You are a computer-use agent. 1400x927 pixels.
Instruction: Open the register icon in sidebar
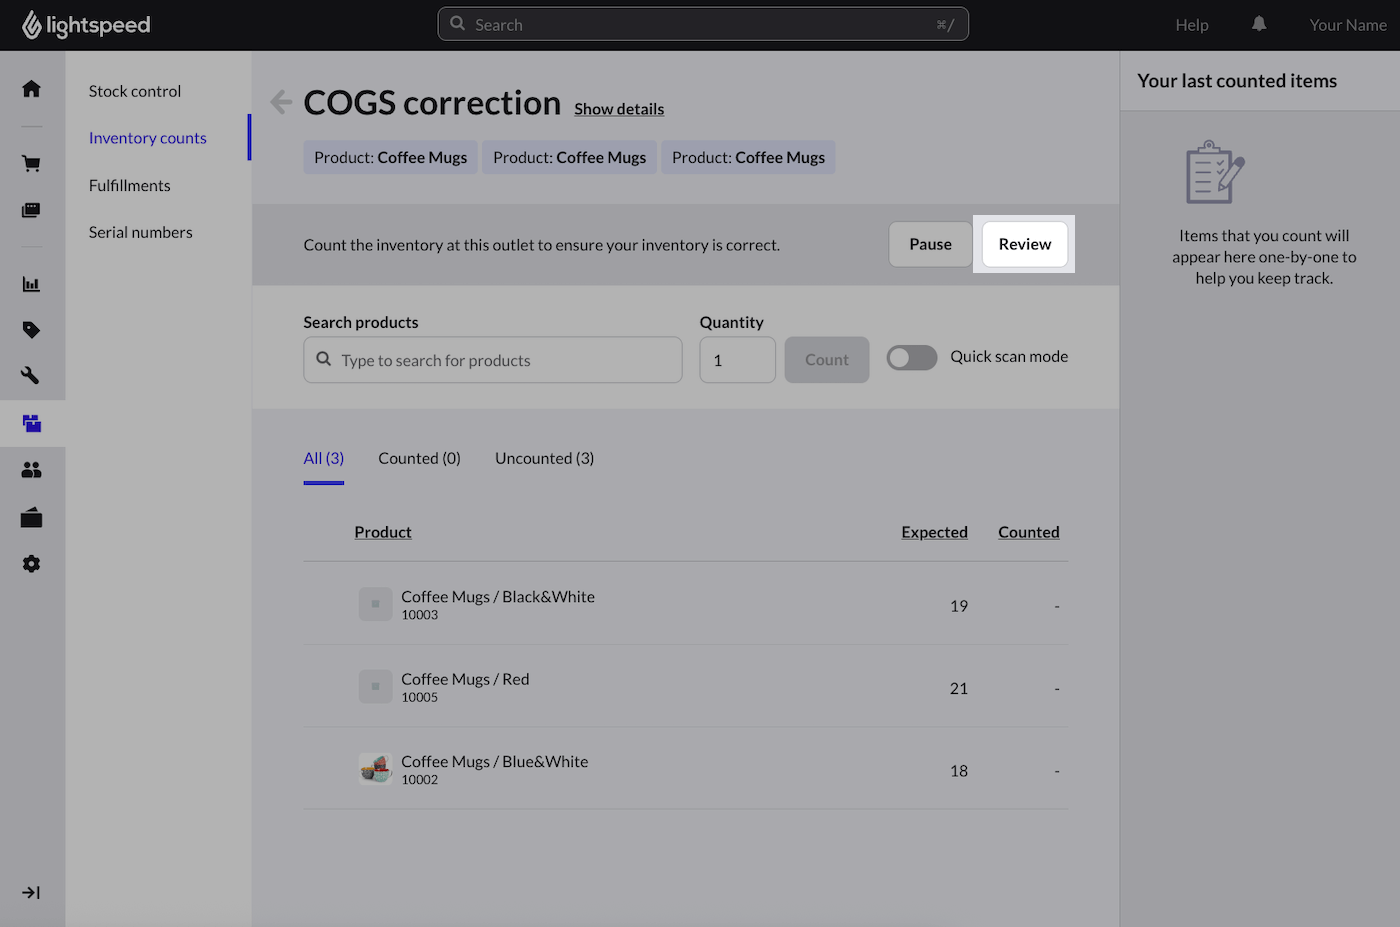[31, 210]
